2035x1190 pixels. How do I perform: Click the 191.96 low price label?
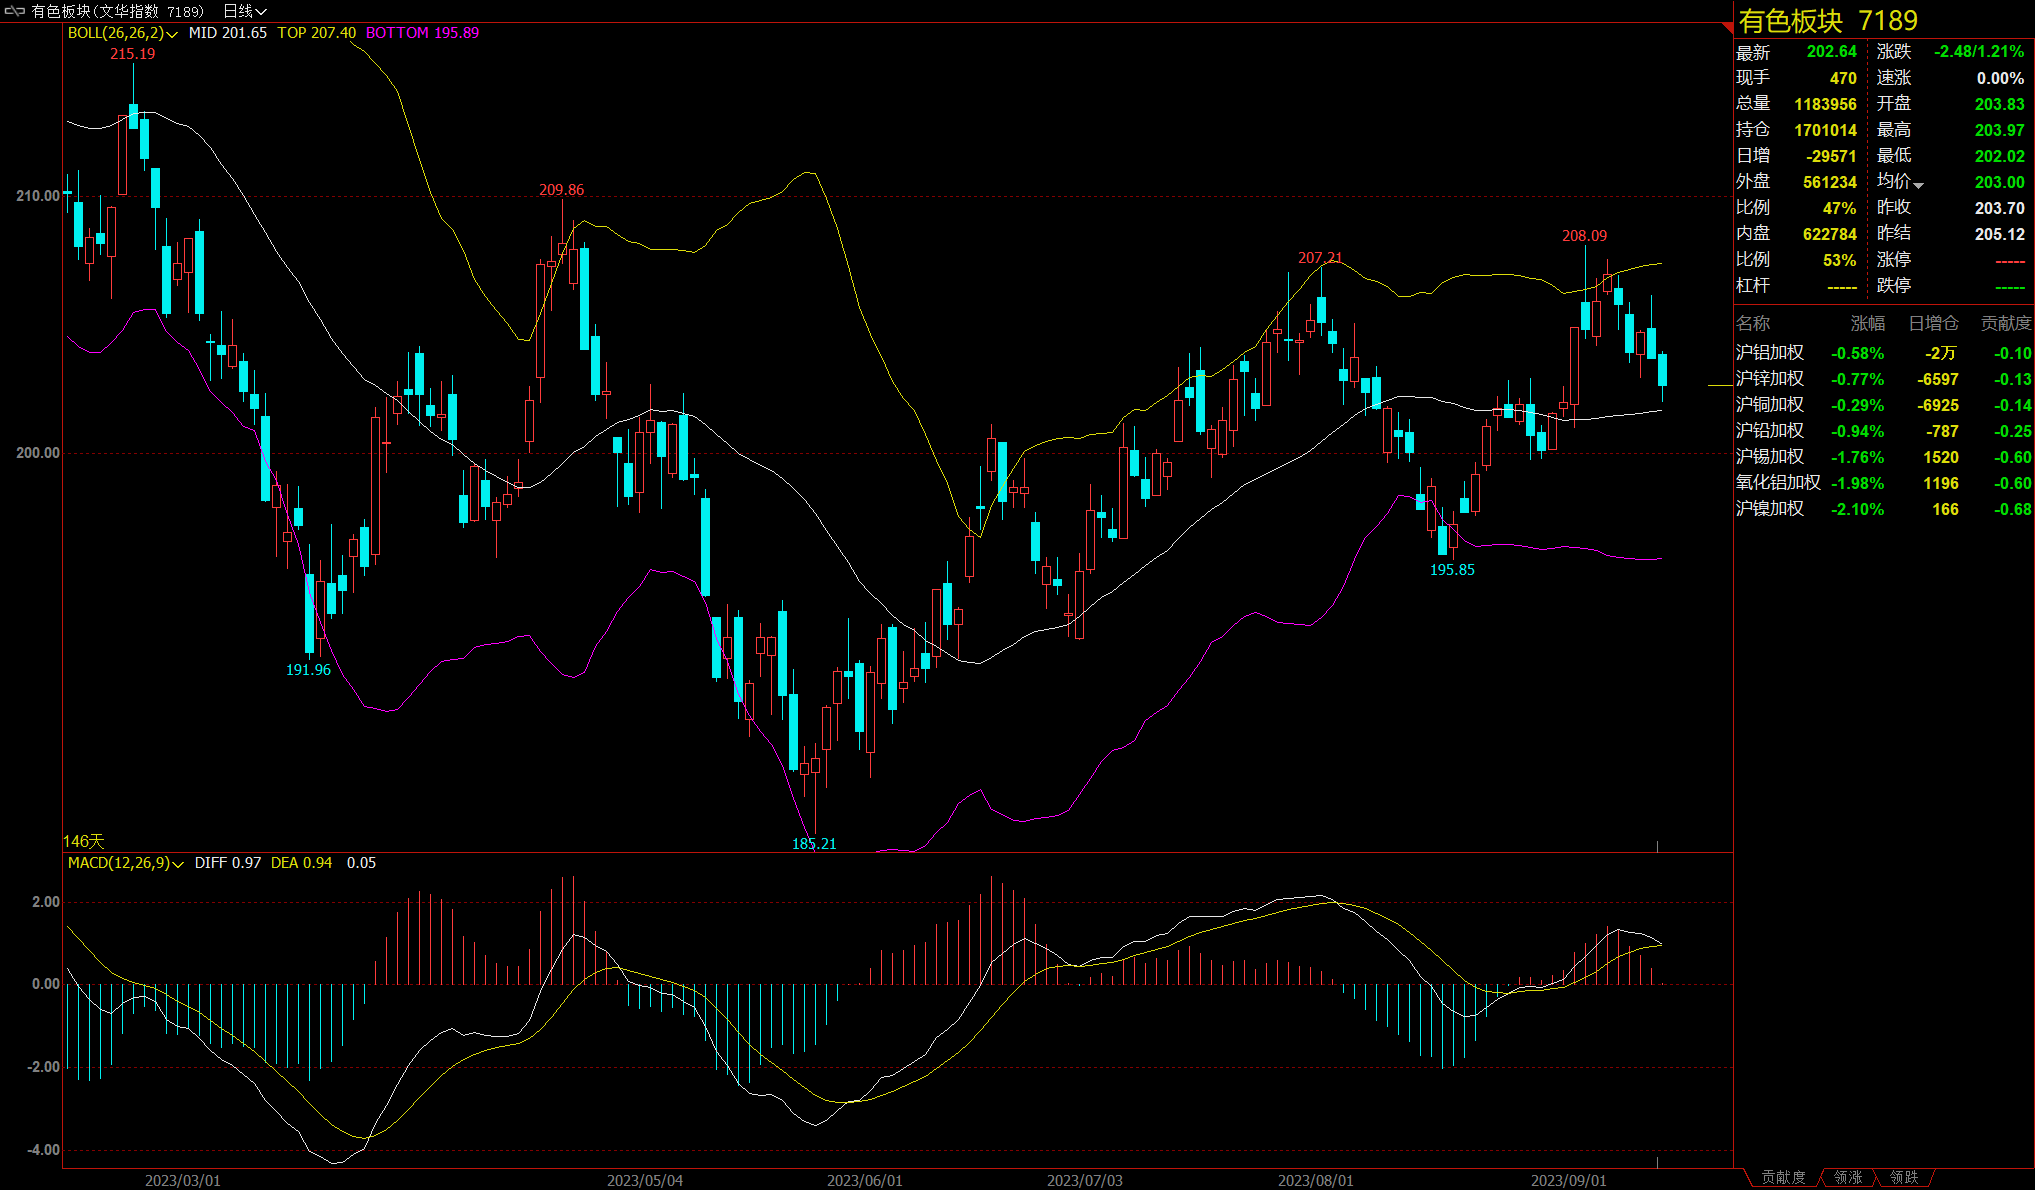308,670
